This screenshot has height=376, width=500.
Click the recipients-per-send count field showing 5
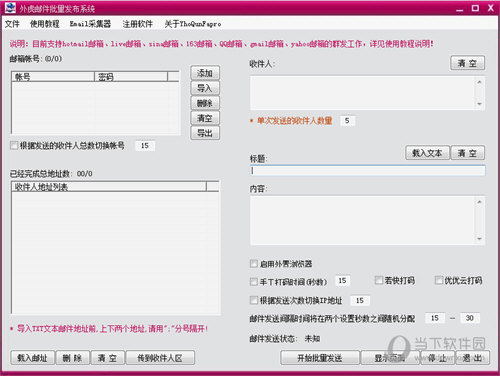(x=347, y=121)
